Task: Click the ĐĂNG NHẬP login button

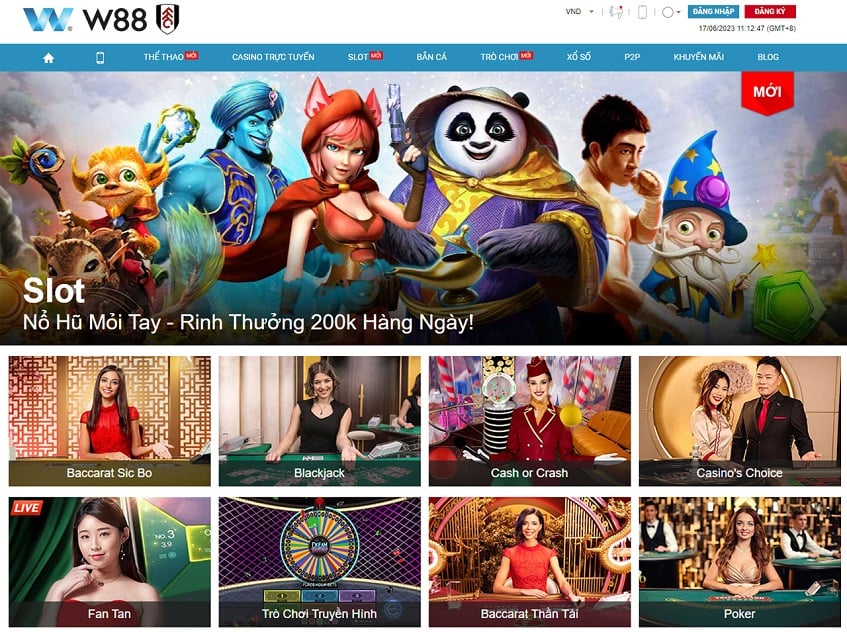Action: click(x=713, y=11)
